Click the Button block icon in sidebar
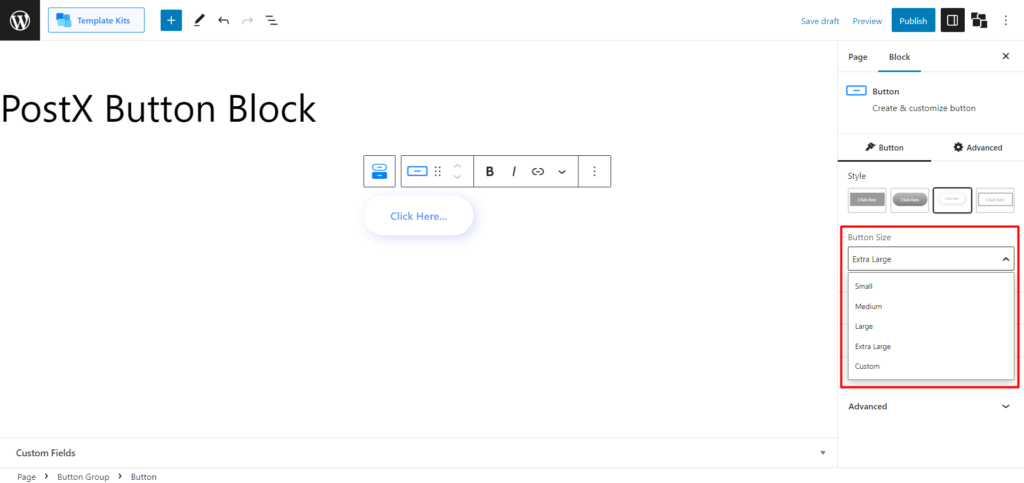 (856, 91)
